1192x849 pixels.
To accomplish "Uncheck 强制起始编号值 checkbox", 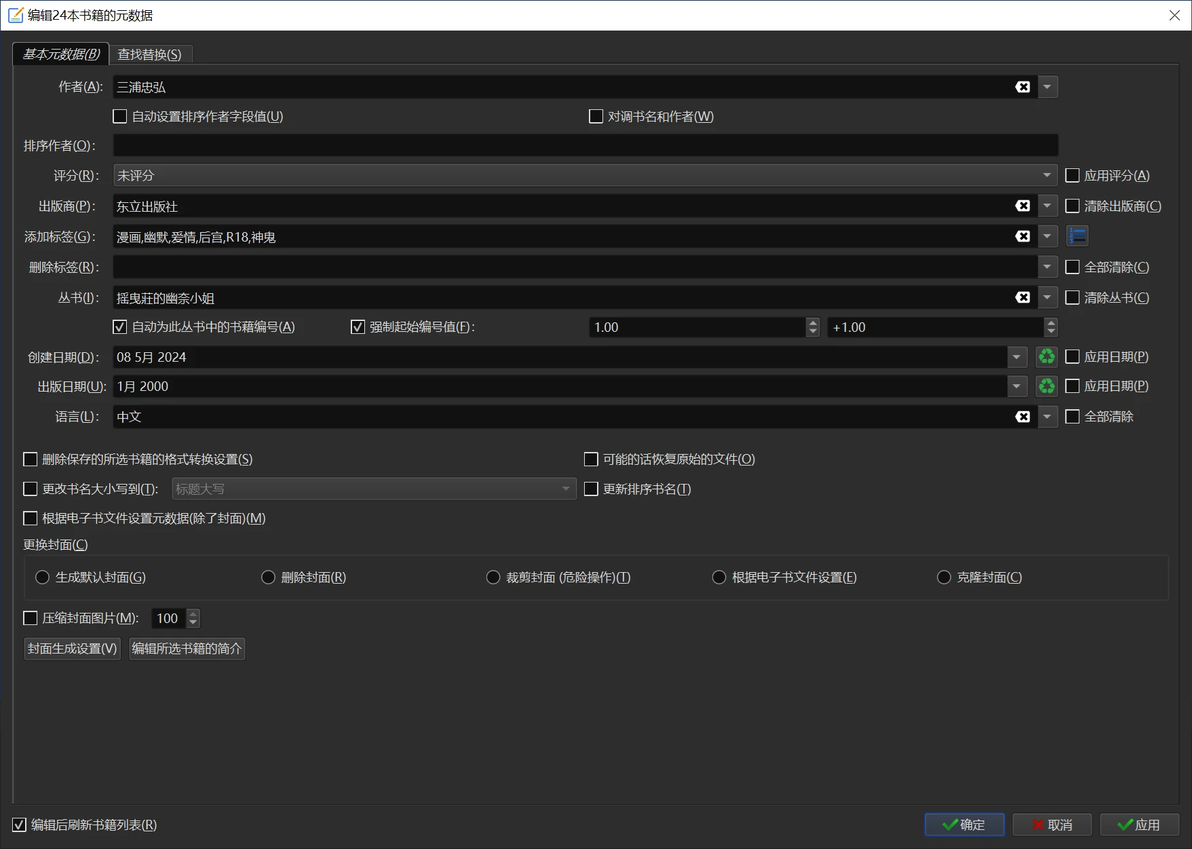I will pyautogui.click(x=357, y=327).
